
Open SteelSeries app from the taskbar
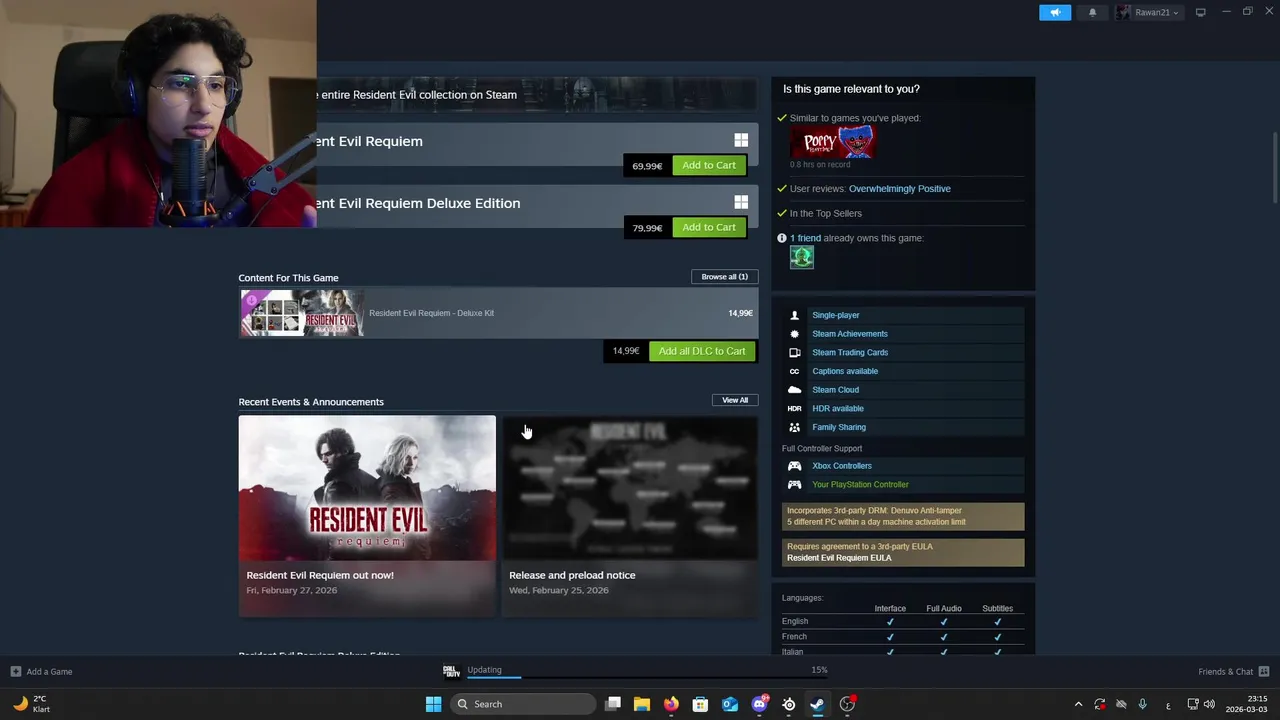coord(789,704)
